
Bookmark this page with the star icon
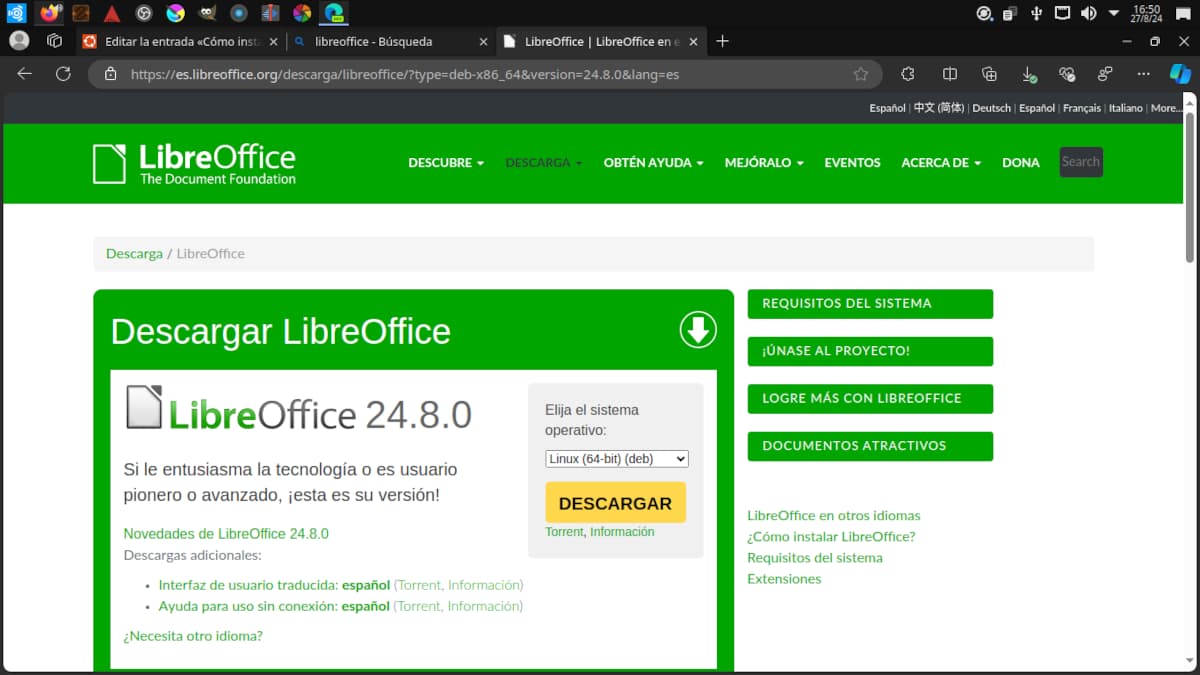(860, 74)
